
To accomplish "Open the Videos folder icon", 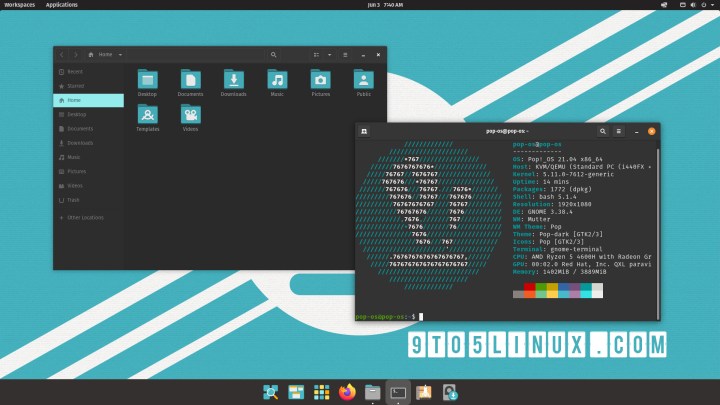I will 191,115.
